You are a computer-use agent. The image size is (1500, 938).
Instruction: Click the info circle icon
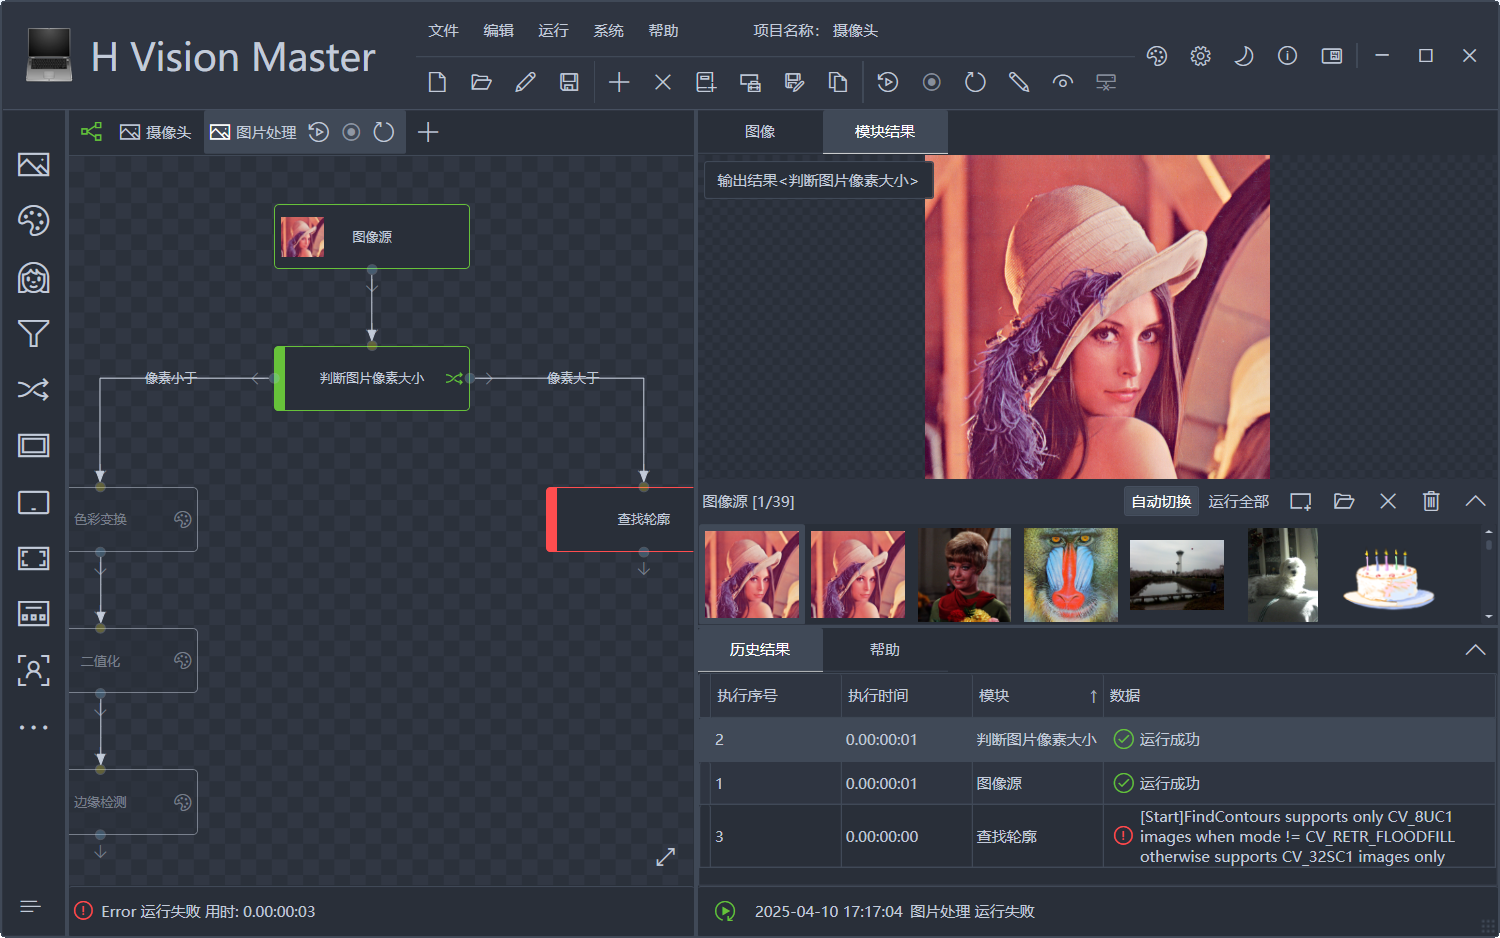[x=1288, y=56]
